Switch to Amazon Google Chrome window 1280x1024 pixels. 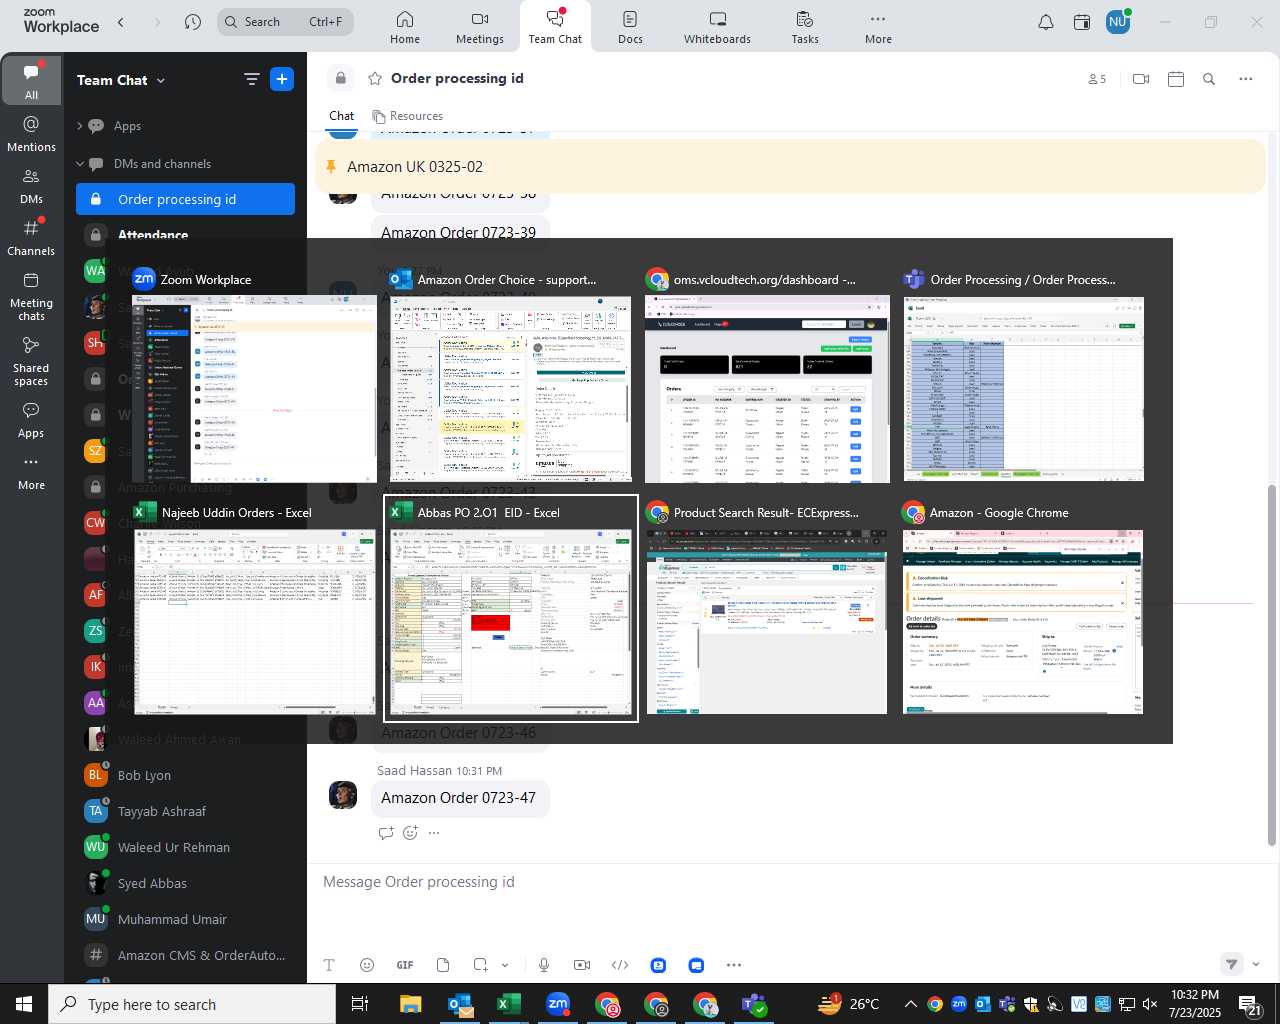pyautogui.click(x=1023, y=608)
